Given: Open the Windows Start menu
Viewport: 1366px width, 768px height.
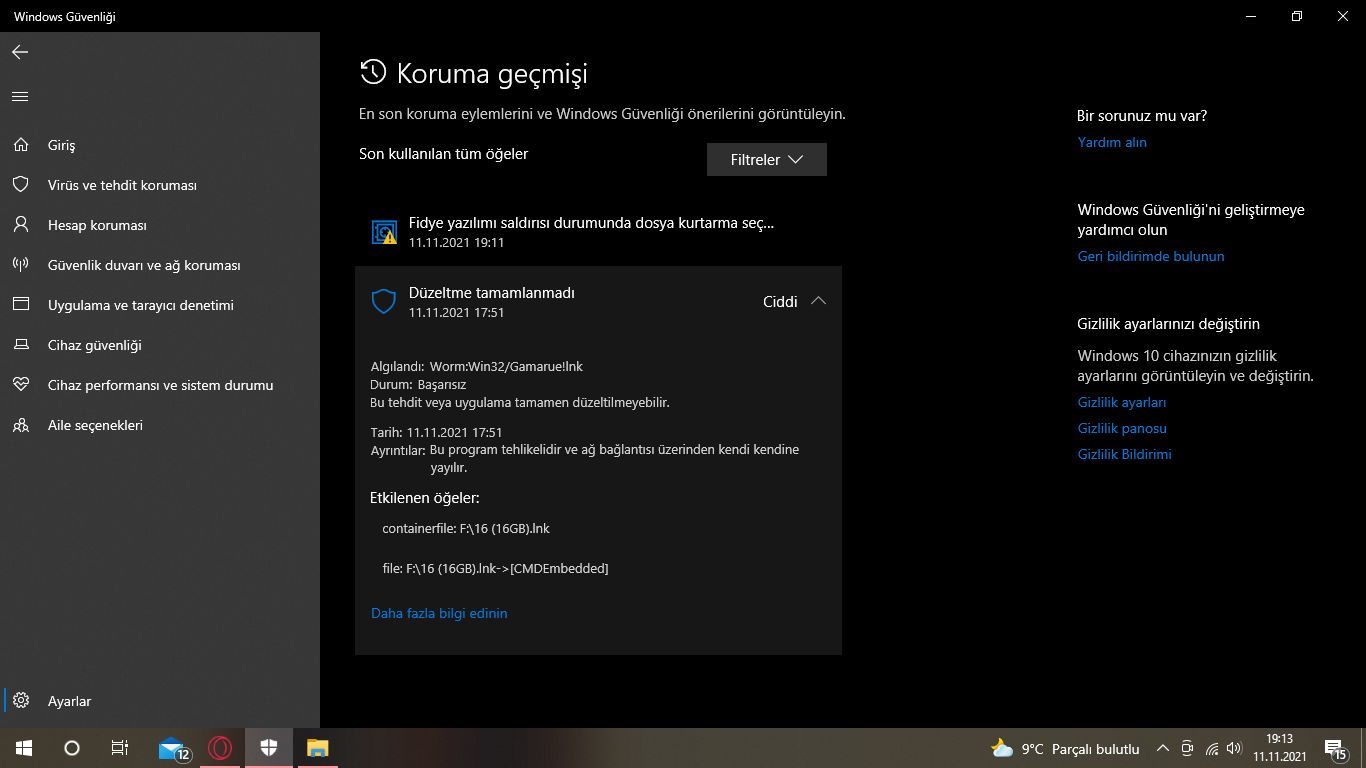Looking at the screenshot, I should [x=24, y=748].
